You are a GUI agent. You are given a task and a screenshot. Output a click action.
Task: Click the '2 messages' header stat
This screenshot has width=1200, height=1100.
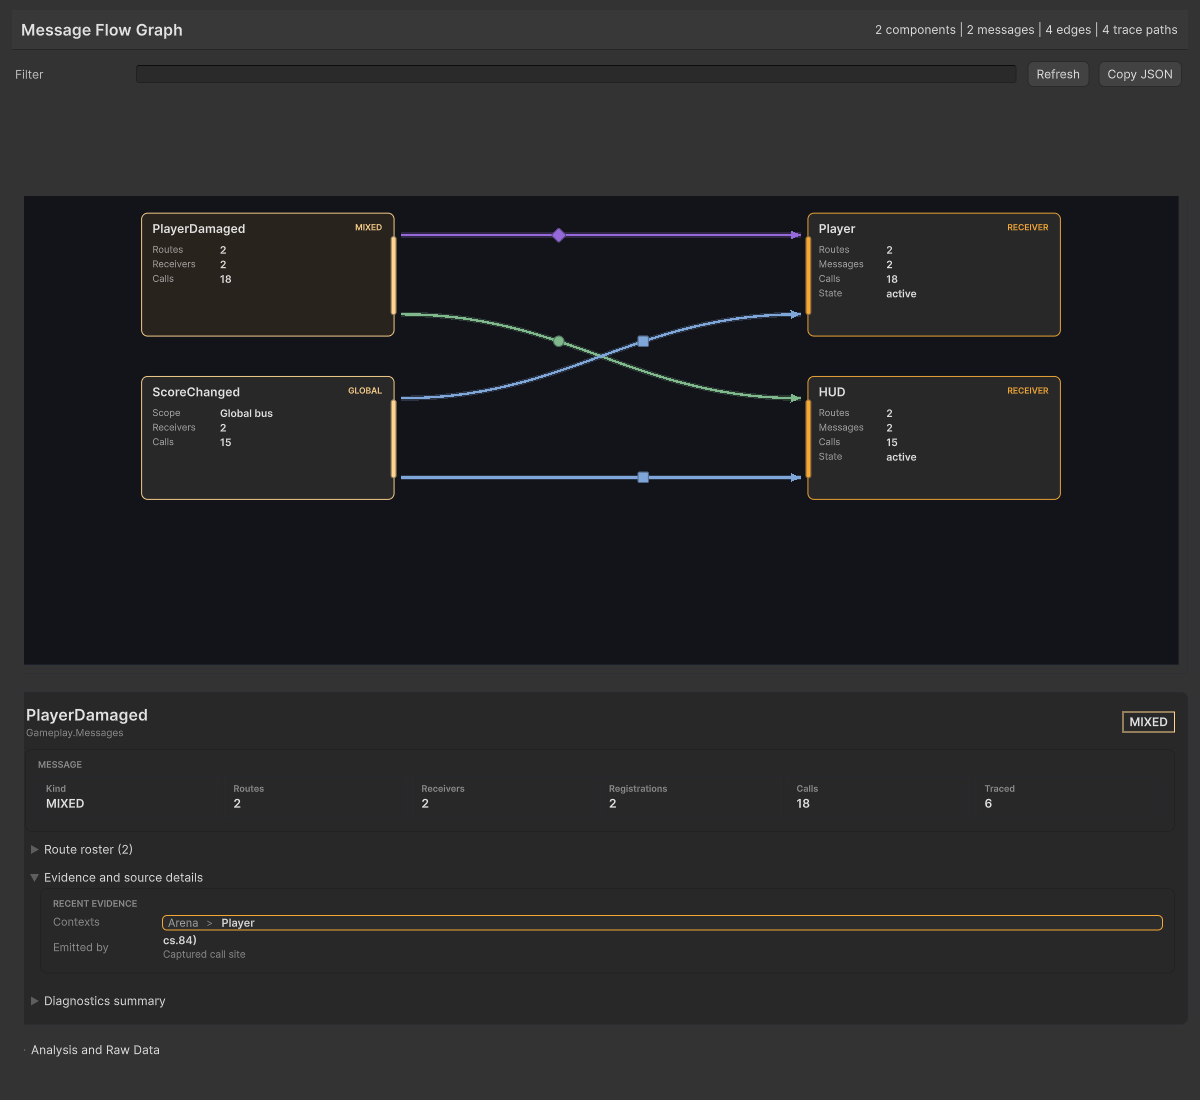1000,30
